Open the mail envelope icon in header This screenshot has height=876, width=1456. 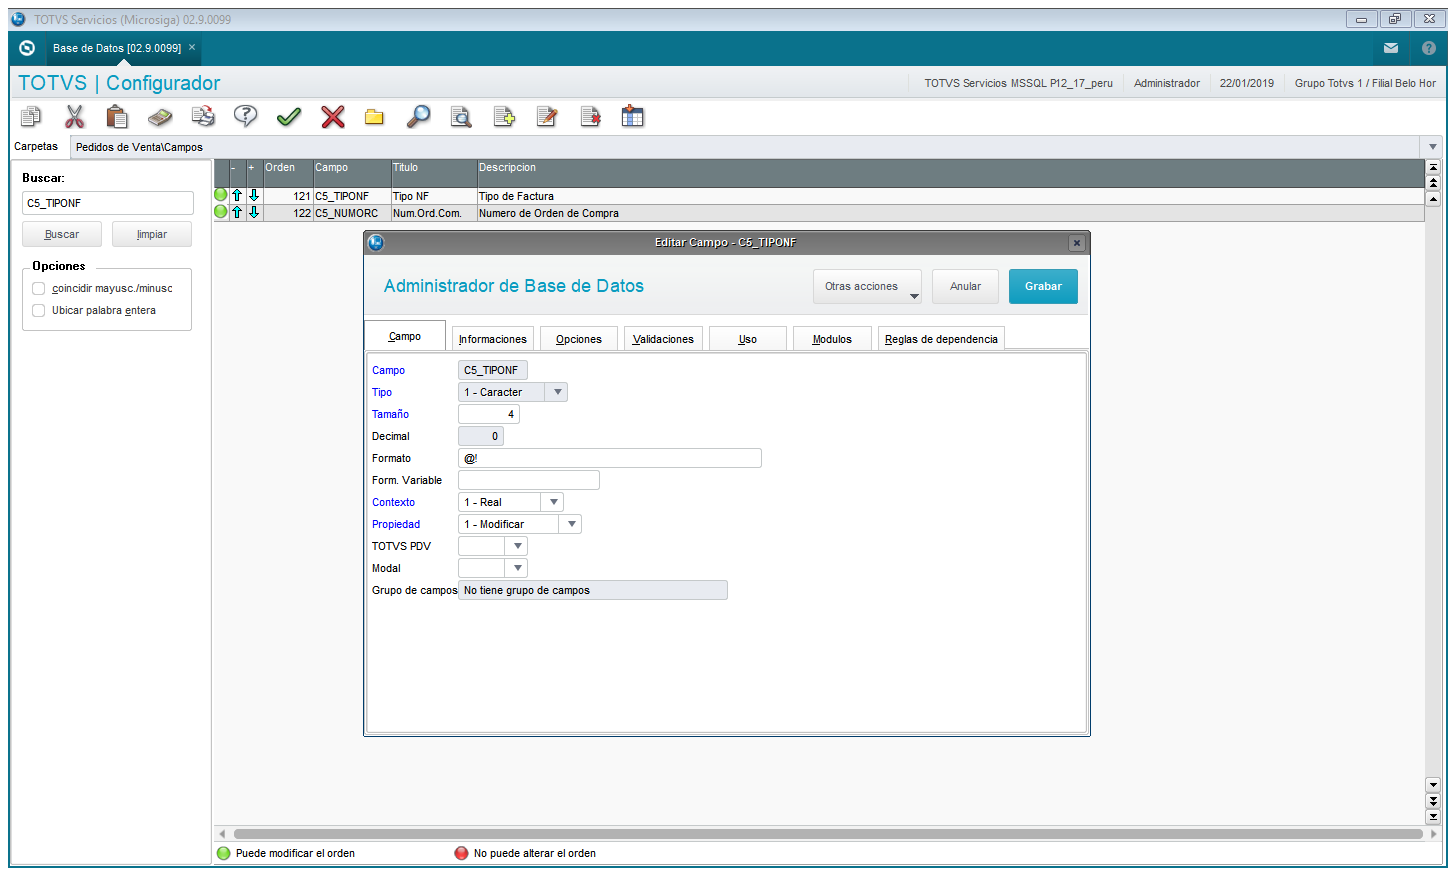coord(1391,48)
